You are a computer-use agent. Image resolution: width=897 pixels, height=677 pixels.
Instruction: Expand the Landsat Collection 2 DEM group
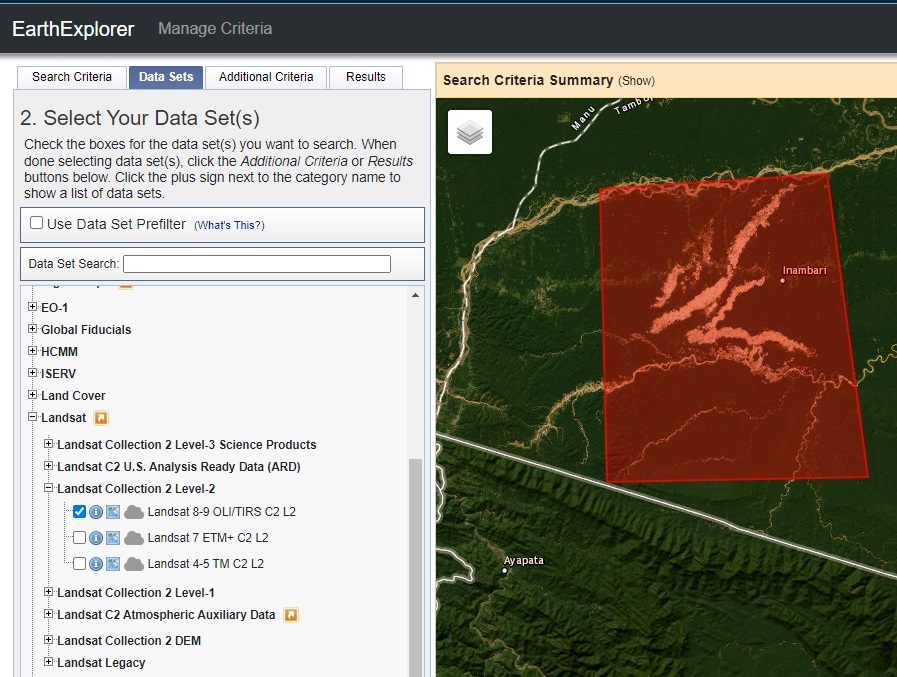(49, 640)
